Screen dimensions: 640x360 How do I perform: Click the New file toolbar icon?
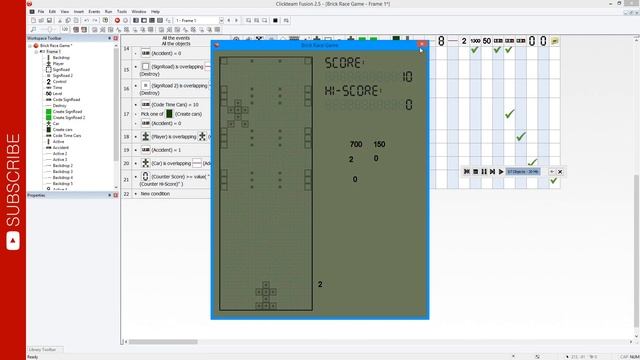tap(33, 20)
